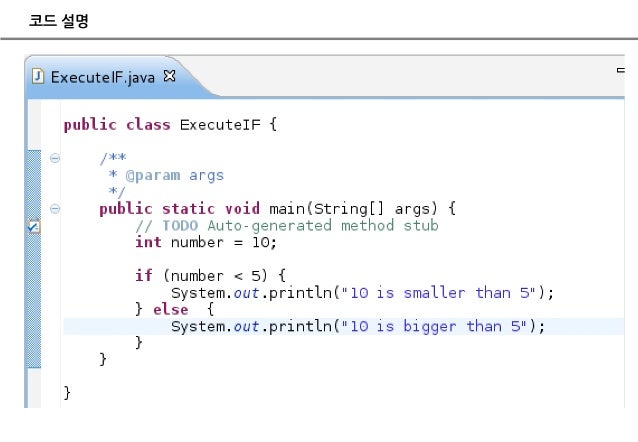This screenshot has width=638, height=442.
Task: Place cursor on 'public class ExecuteIF' line
Action: click(170, 125)
